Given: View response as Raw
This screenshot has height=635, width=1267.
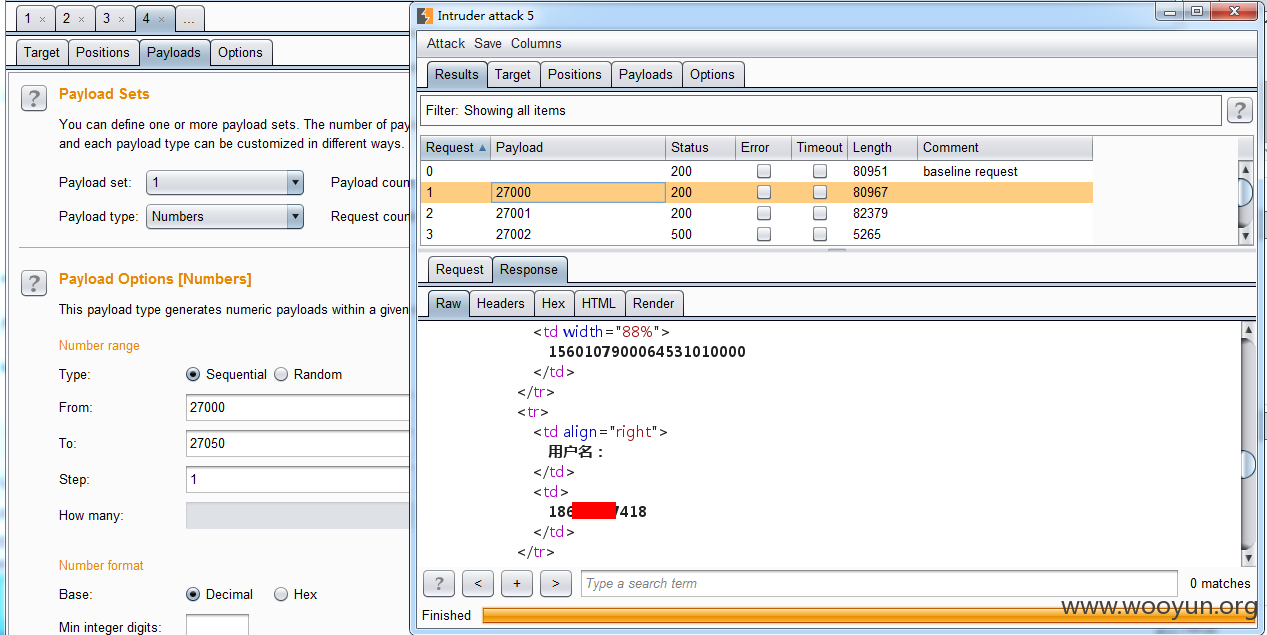Looking at the screenshot, I should [449, 303].
